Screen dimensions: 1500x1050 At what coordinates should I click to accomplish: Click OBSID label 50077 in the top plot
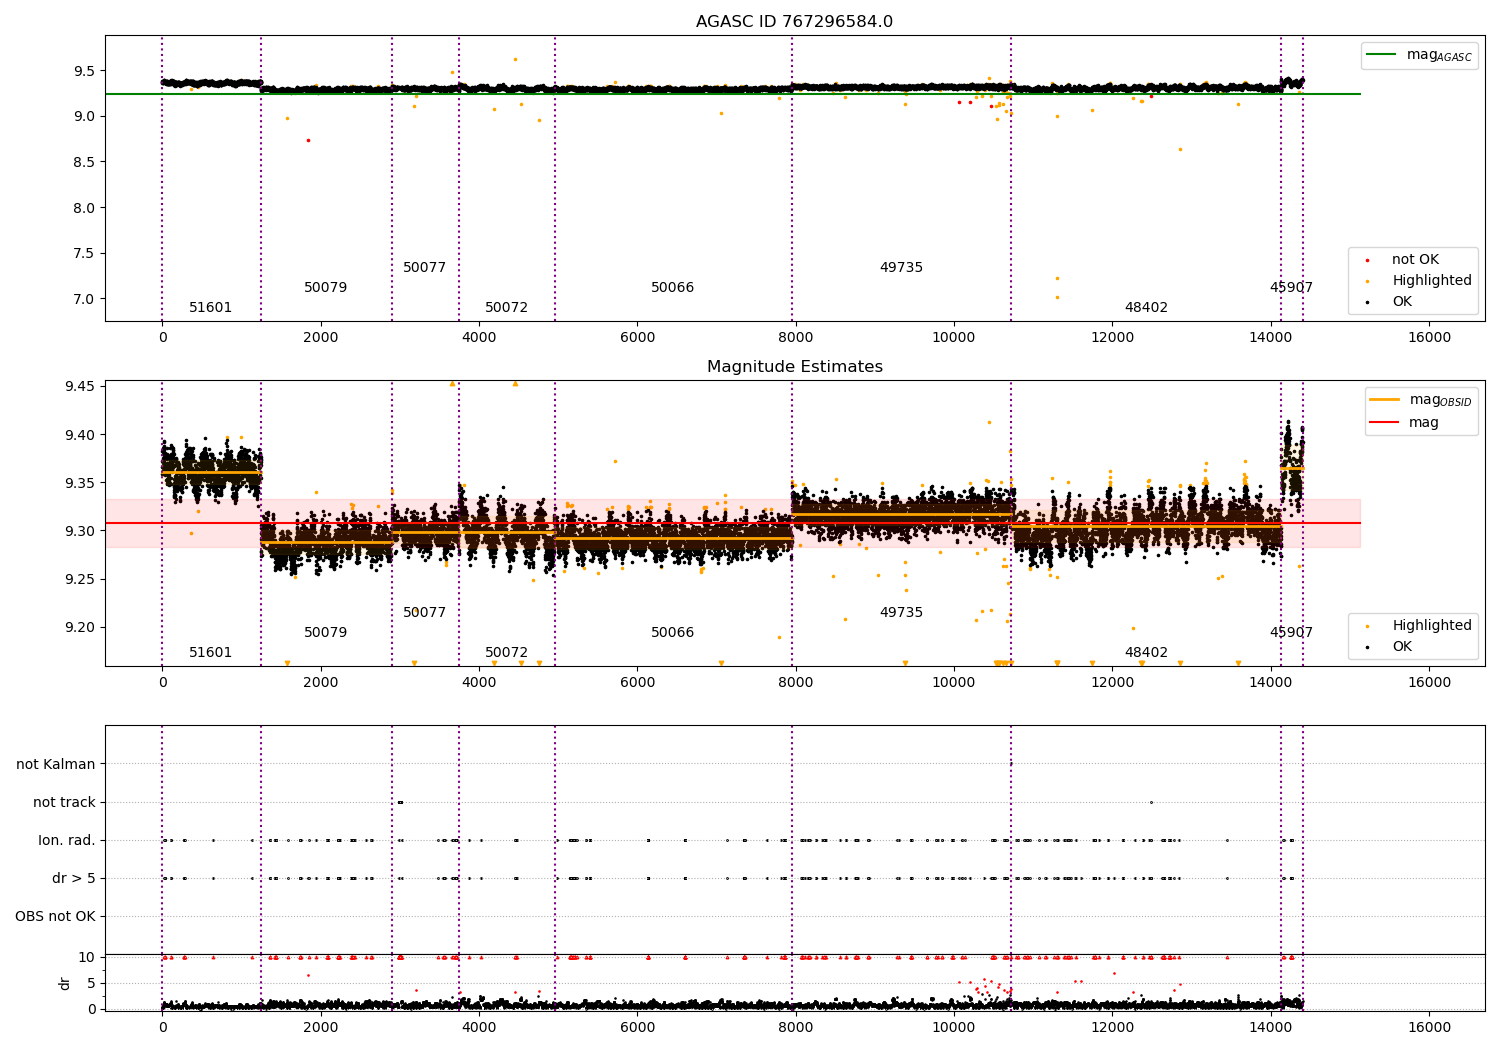click(x=424, y=268)
